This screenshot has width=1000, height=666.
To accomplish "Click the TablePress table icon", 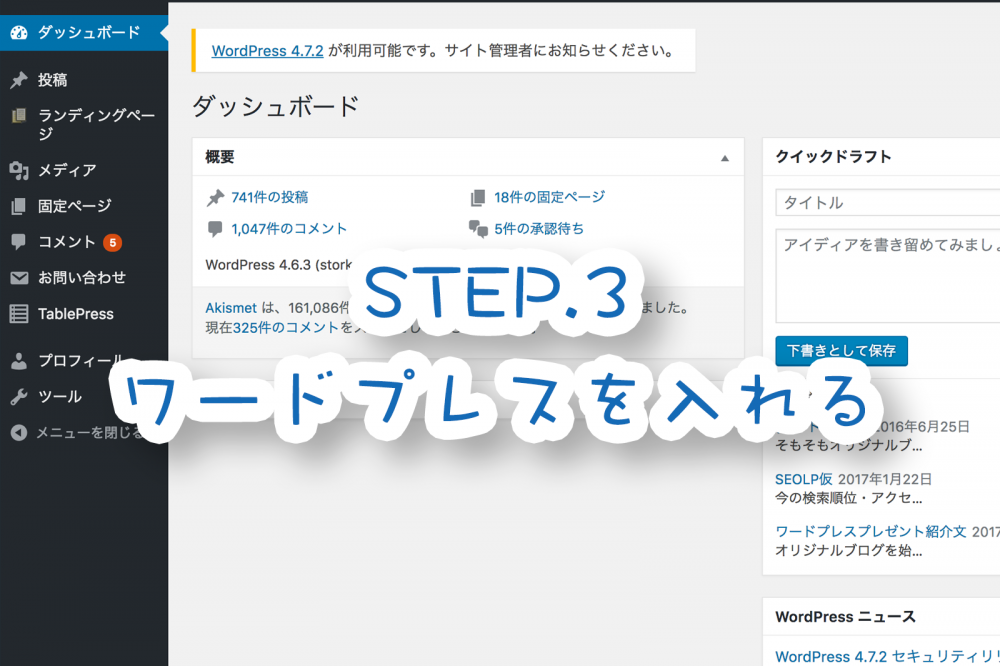I will pos(19,314).
